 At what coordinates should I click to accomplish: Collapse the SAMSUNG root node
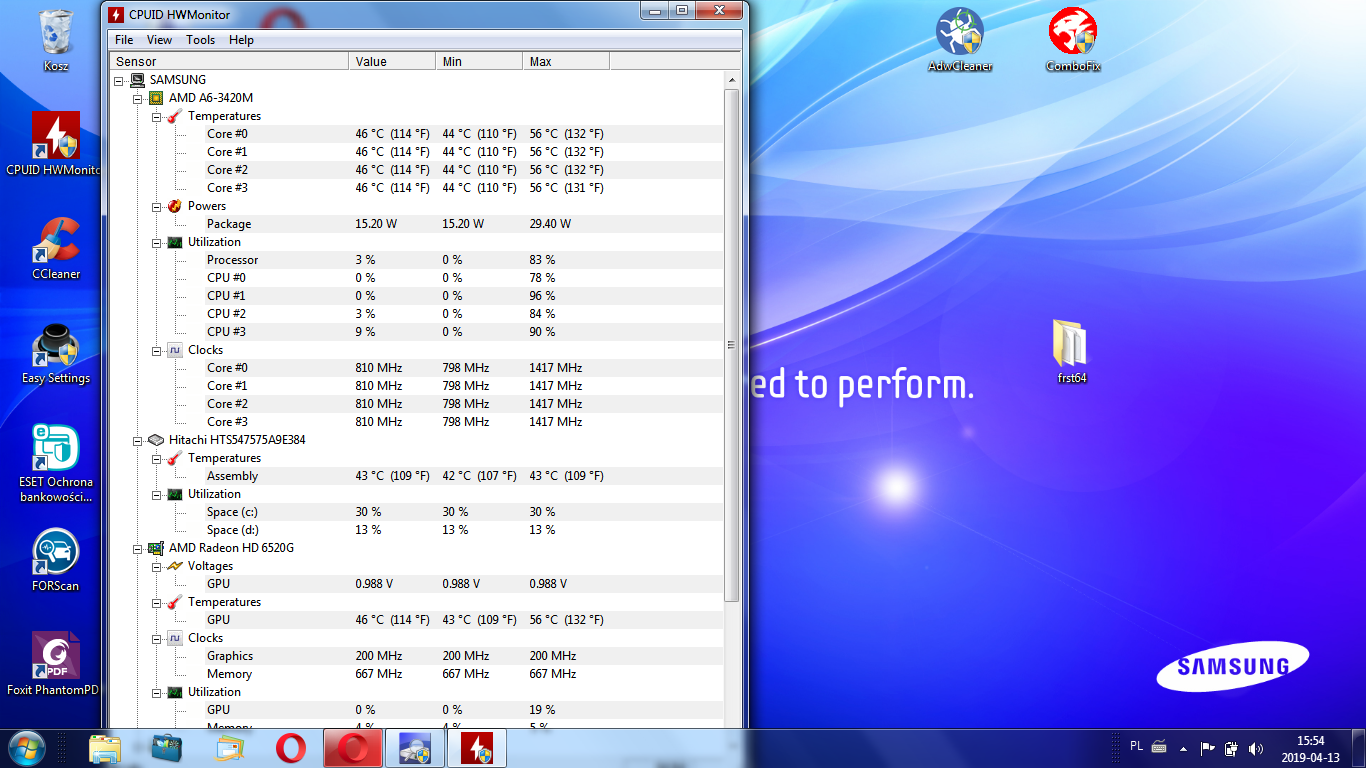(120, 80)
